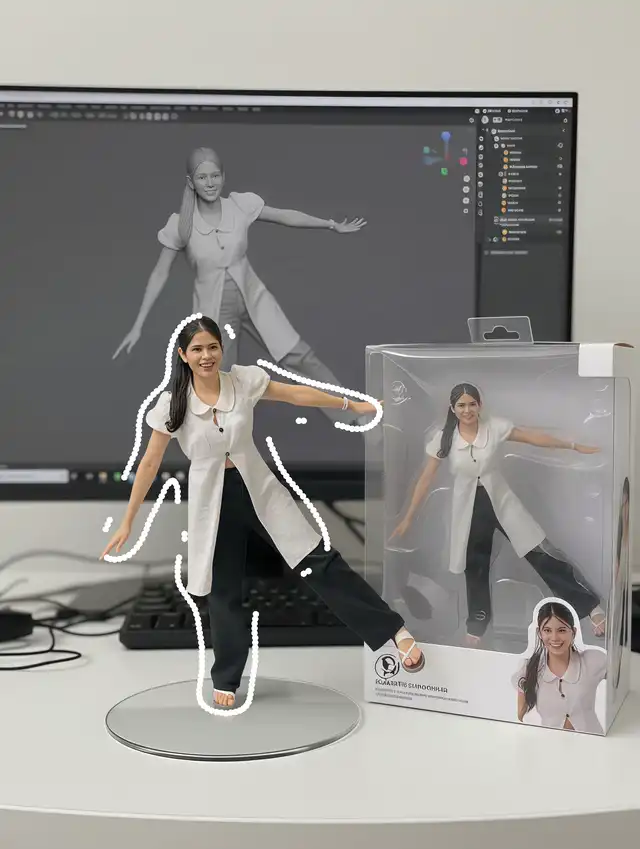Click the green Y axis gizmo ball
This screenshot has height=849, width=640.
point(444,171)
